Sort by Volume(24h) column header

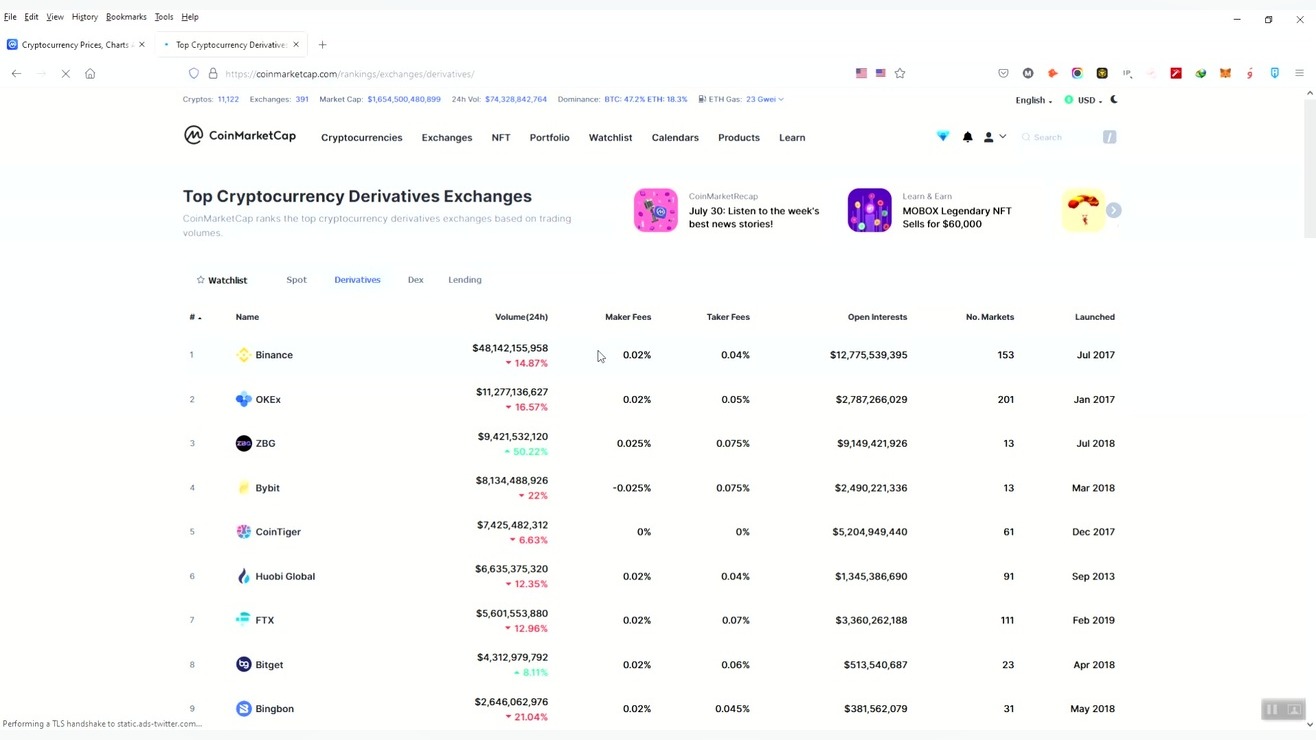(521, 317)
